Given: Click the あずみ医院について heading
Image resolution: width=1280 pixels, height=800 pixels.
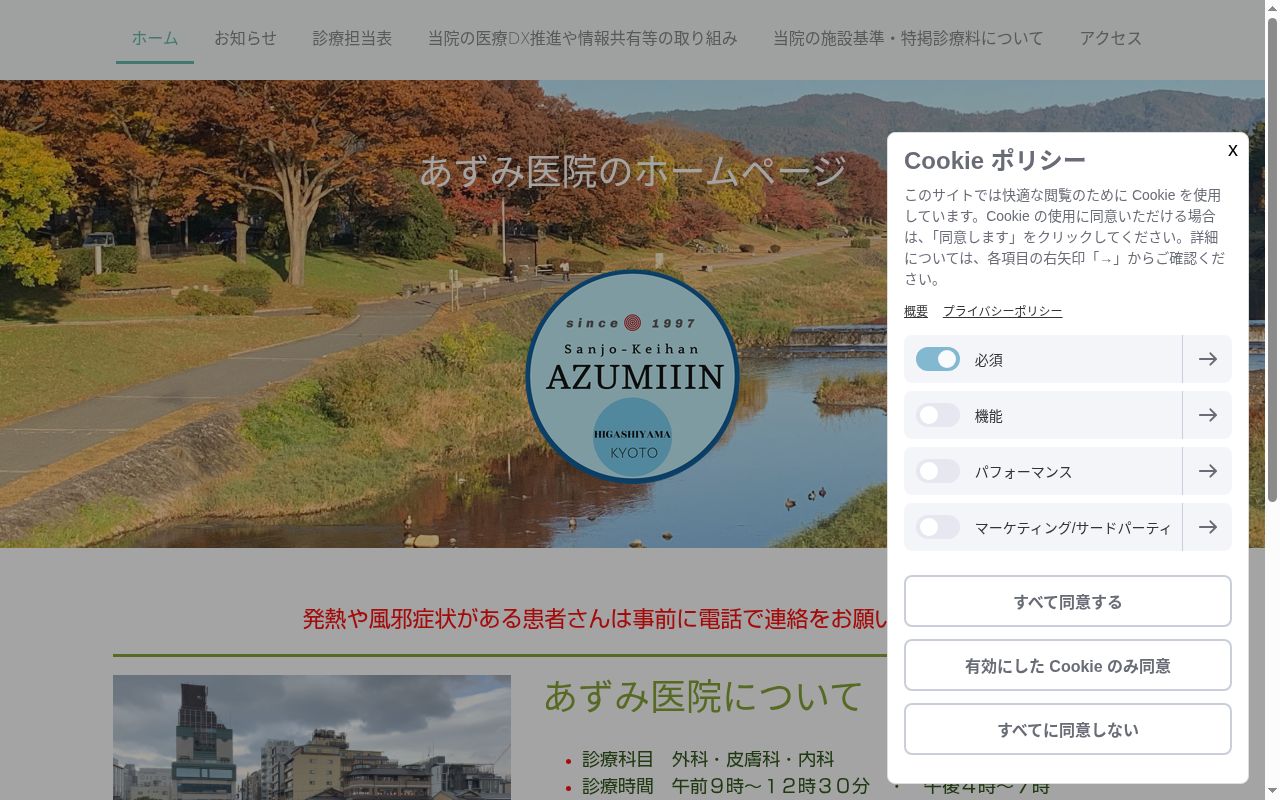Looking at the screenshot, I should tap(703, 696).
